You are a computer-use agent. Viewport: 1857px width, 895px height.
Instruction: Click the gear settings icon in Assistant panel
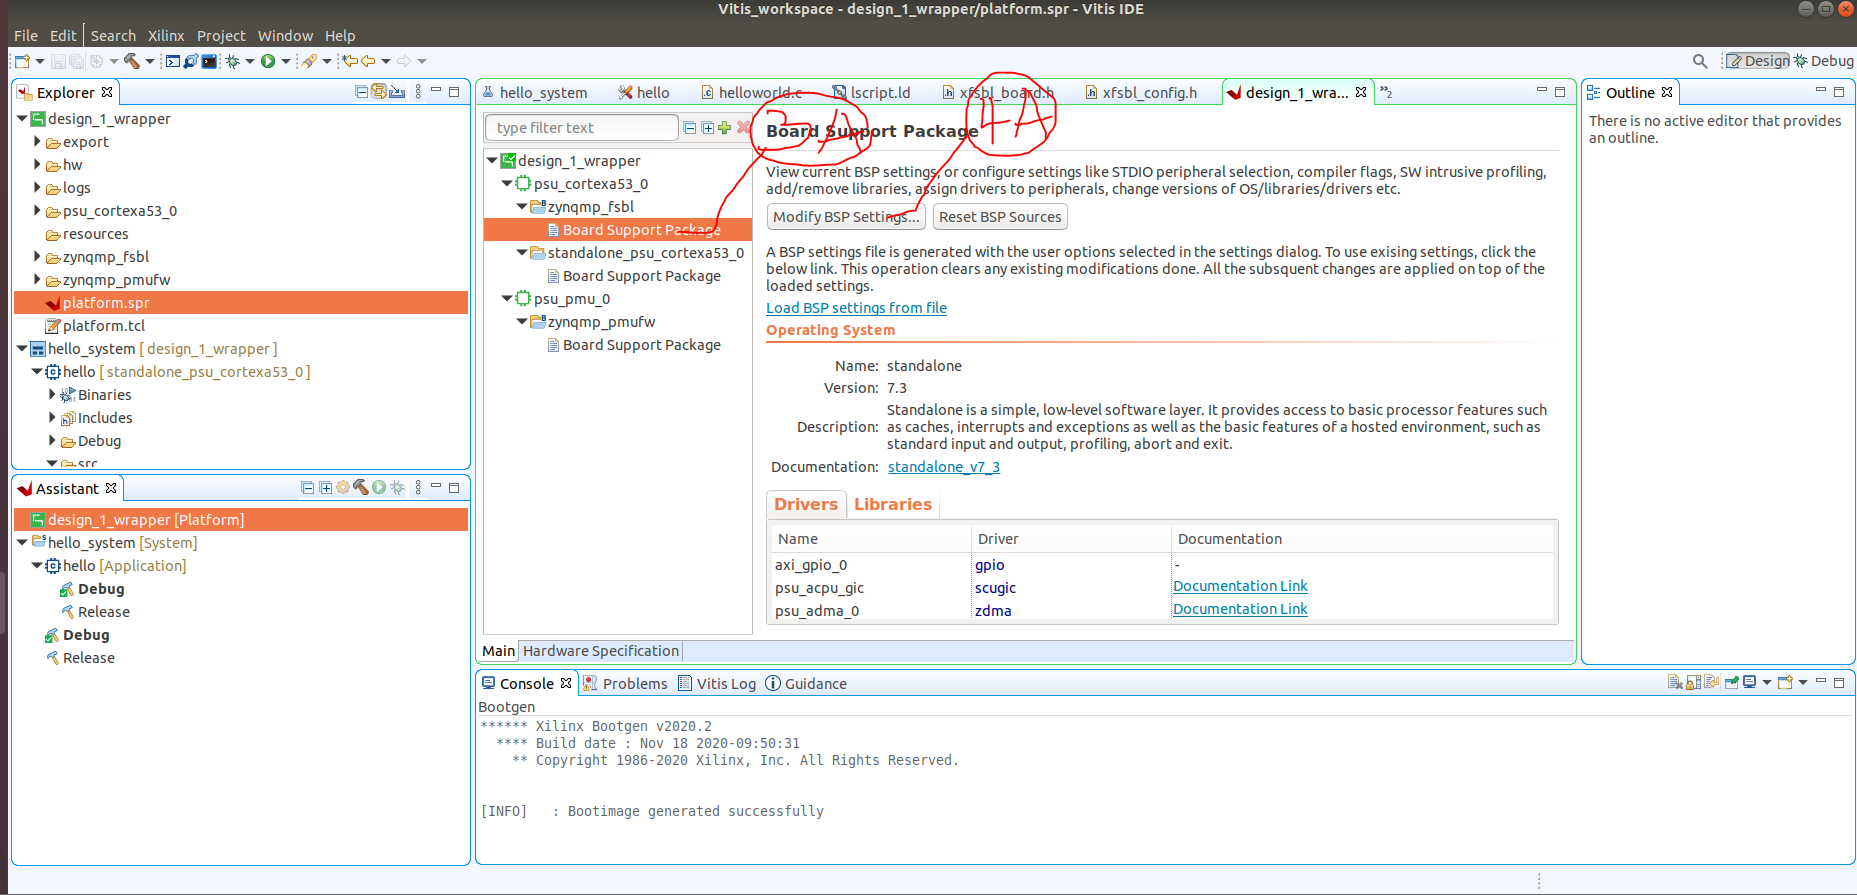coord(343,487)
